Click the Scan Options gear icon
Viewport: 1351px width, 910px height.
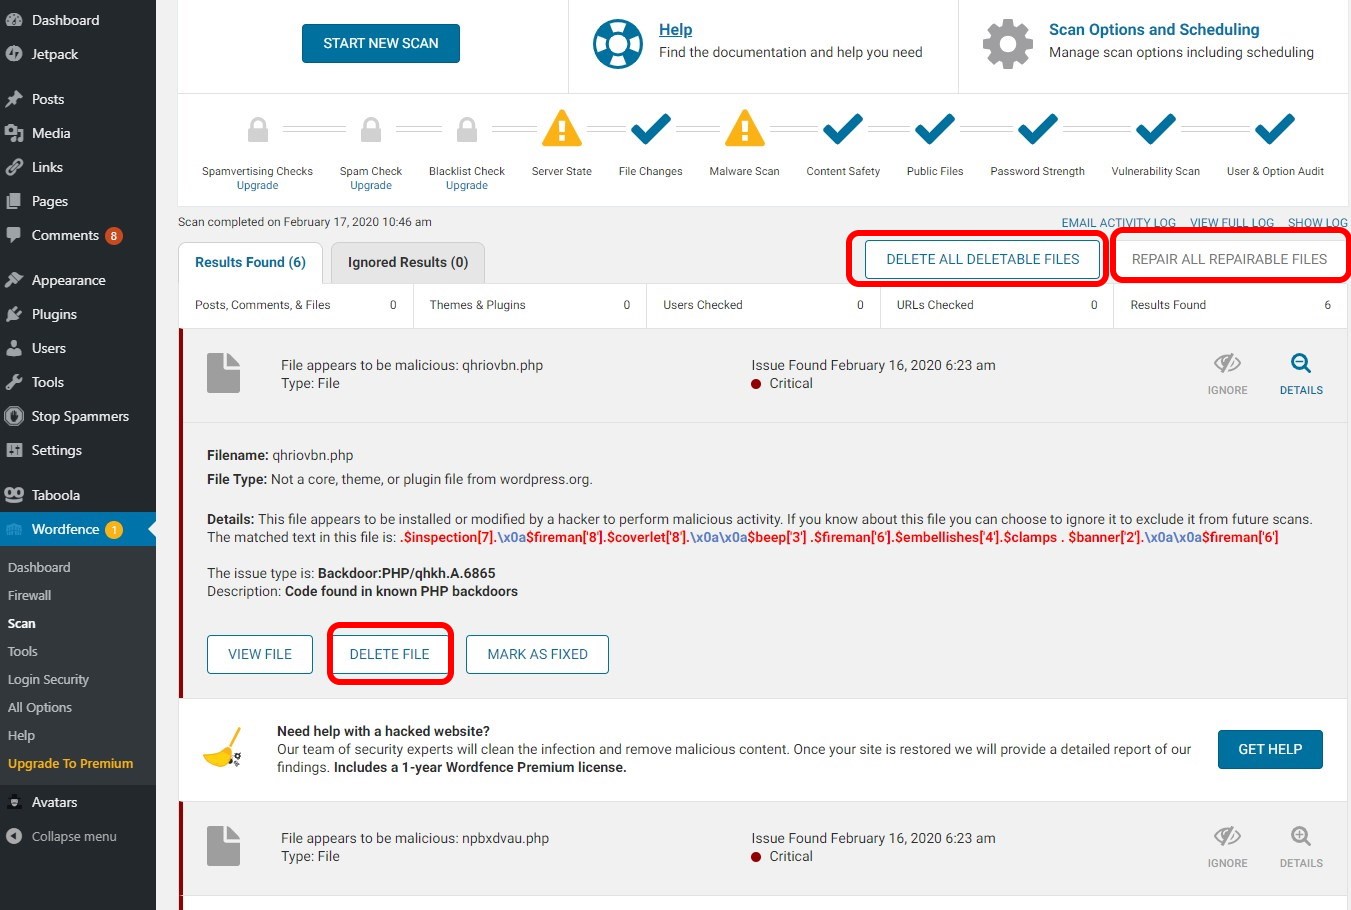pos(1007,44)
